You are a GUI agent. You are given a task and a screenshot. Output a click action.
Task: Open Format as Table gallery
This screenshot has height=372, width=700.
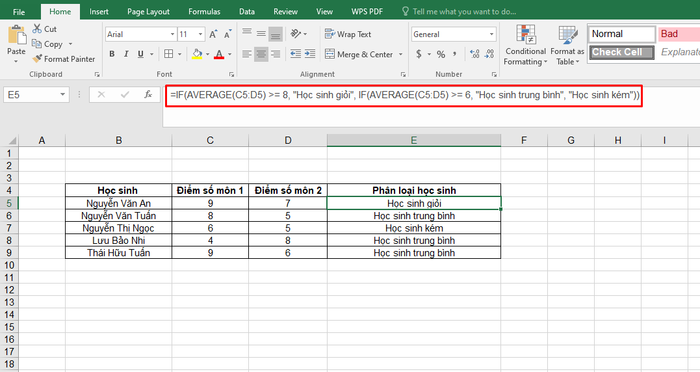567,45
